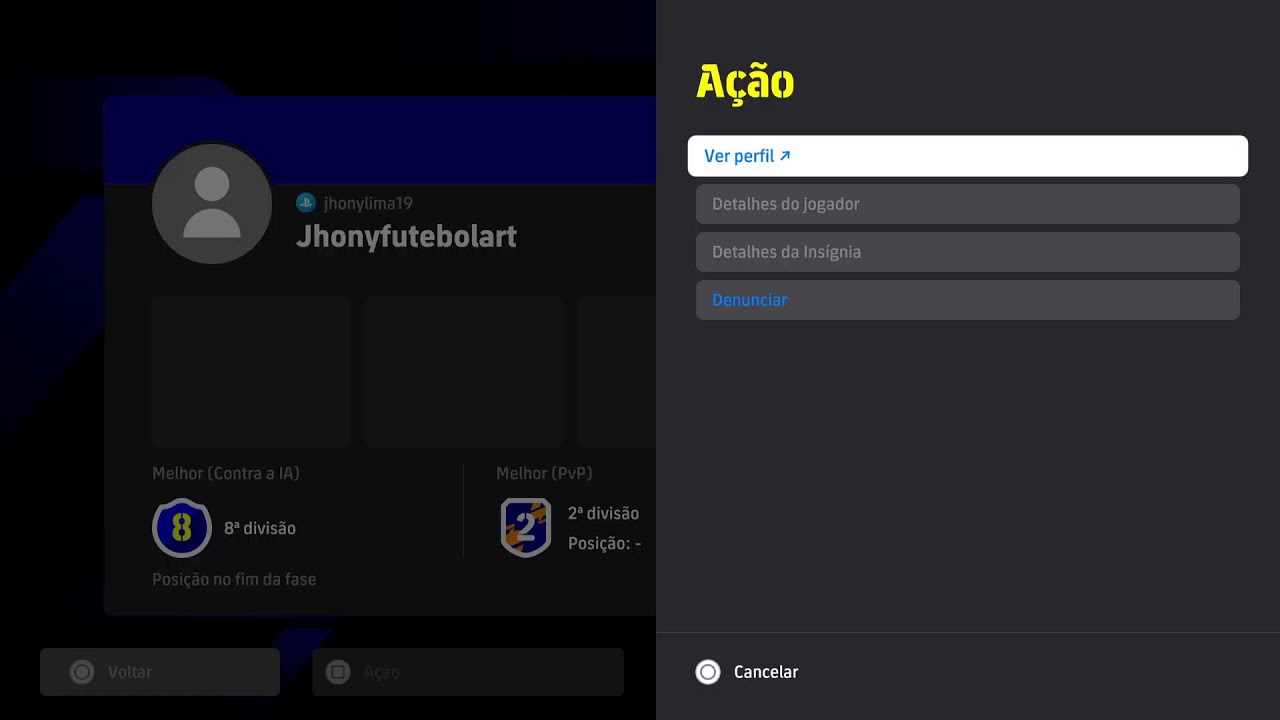Click the 2ª divisão text
Image resolution: width=1280 pixels, height=720 pixels.
pos(603,513)
